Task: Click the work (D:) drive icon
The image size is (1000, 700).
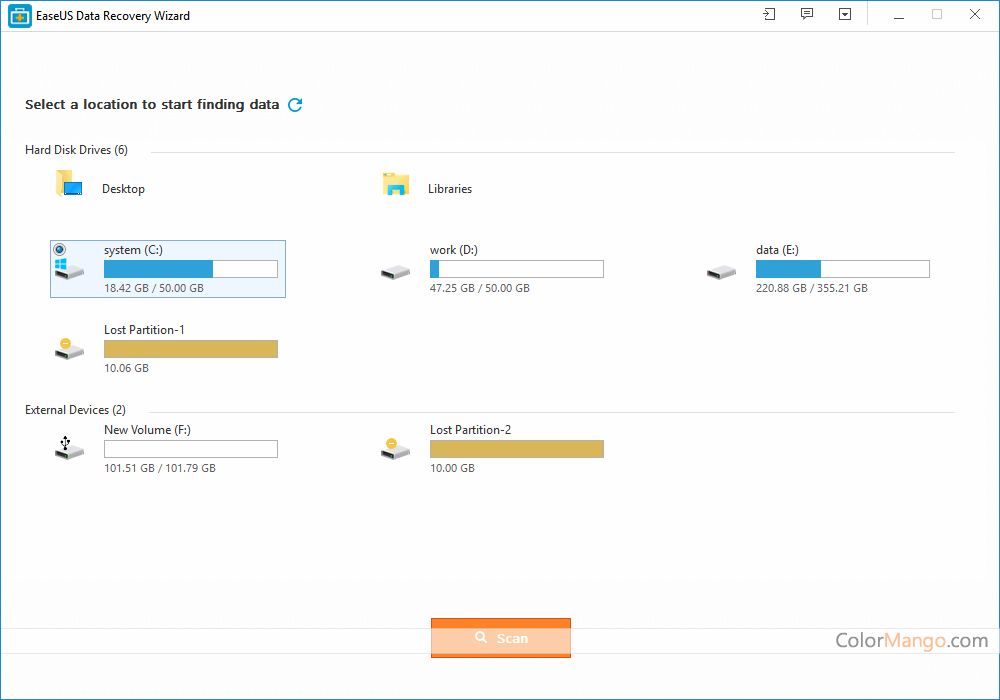Action: (x=395, y=273)
